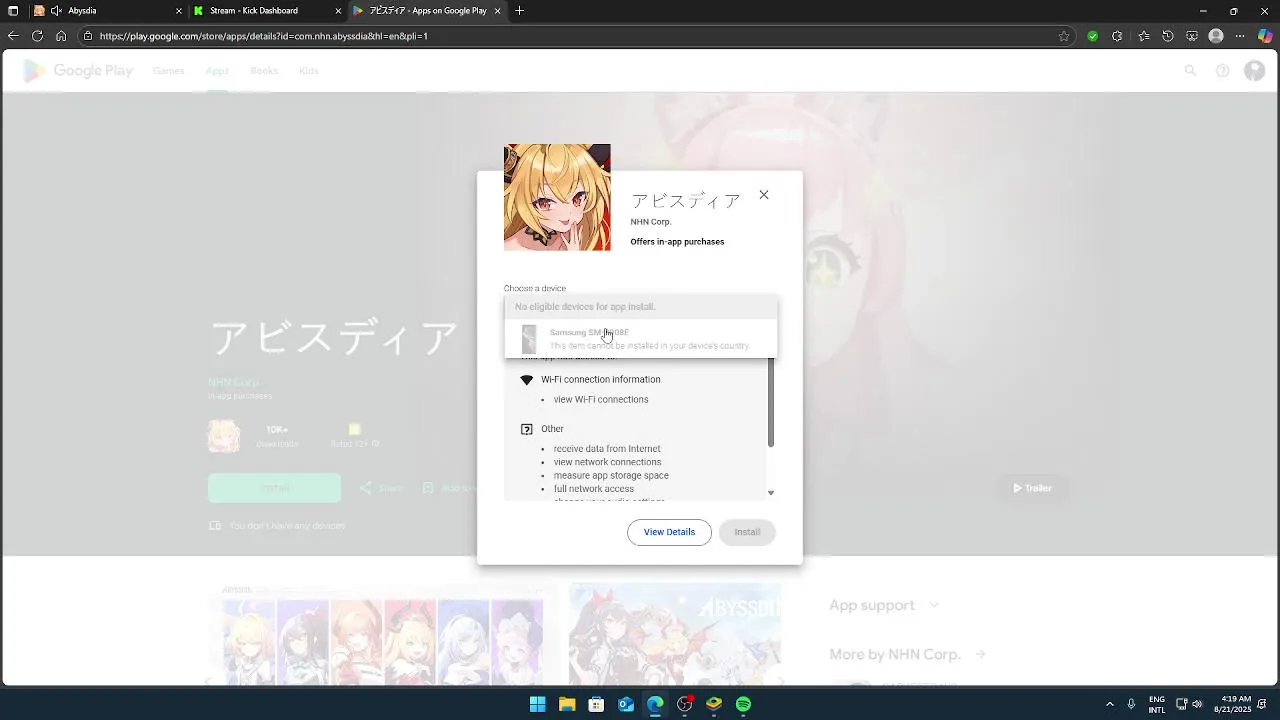The width and height of the screenshot is (1280, 720).
Task: Click the permissions list scrollbar thumb
Action: tap(770, 402)
